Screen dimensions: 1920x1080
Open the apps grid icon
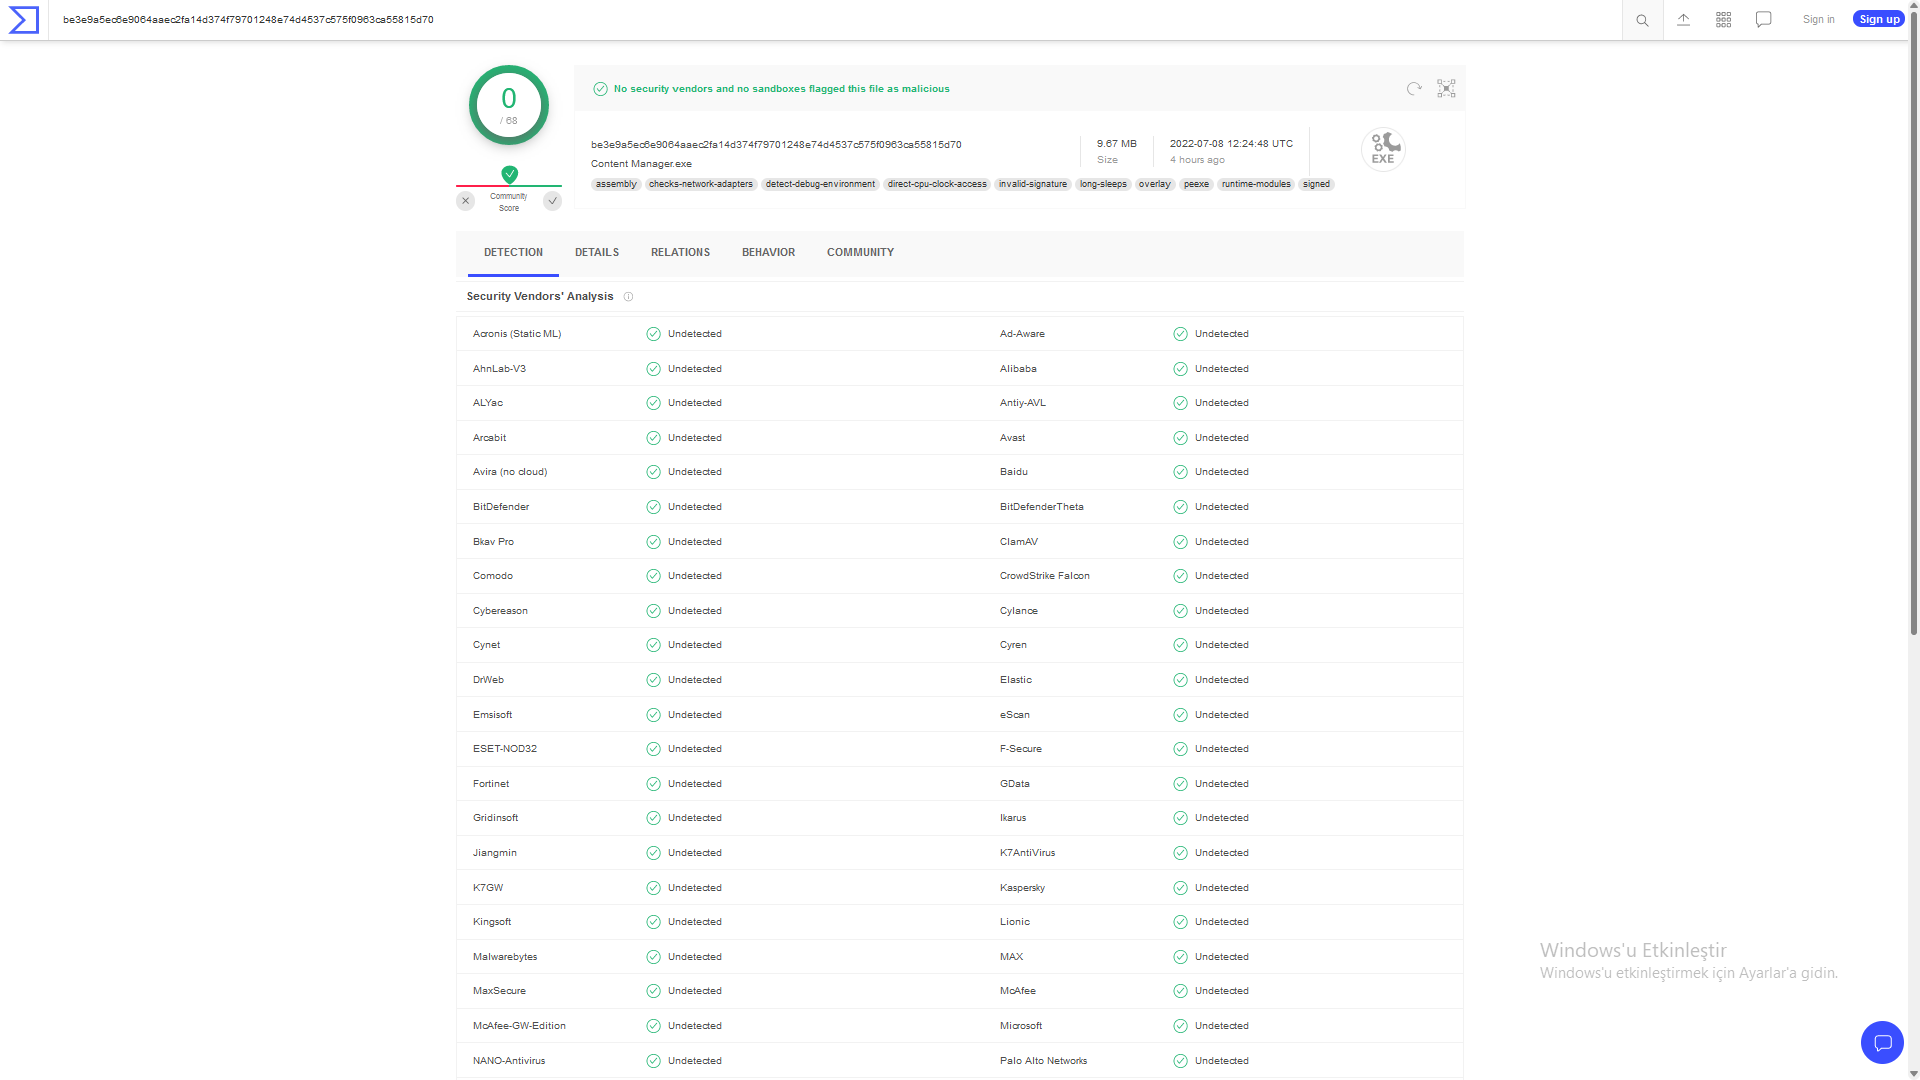[1723, 20]
